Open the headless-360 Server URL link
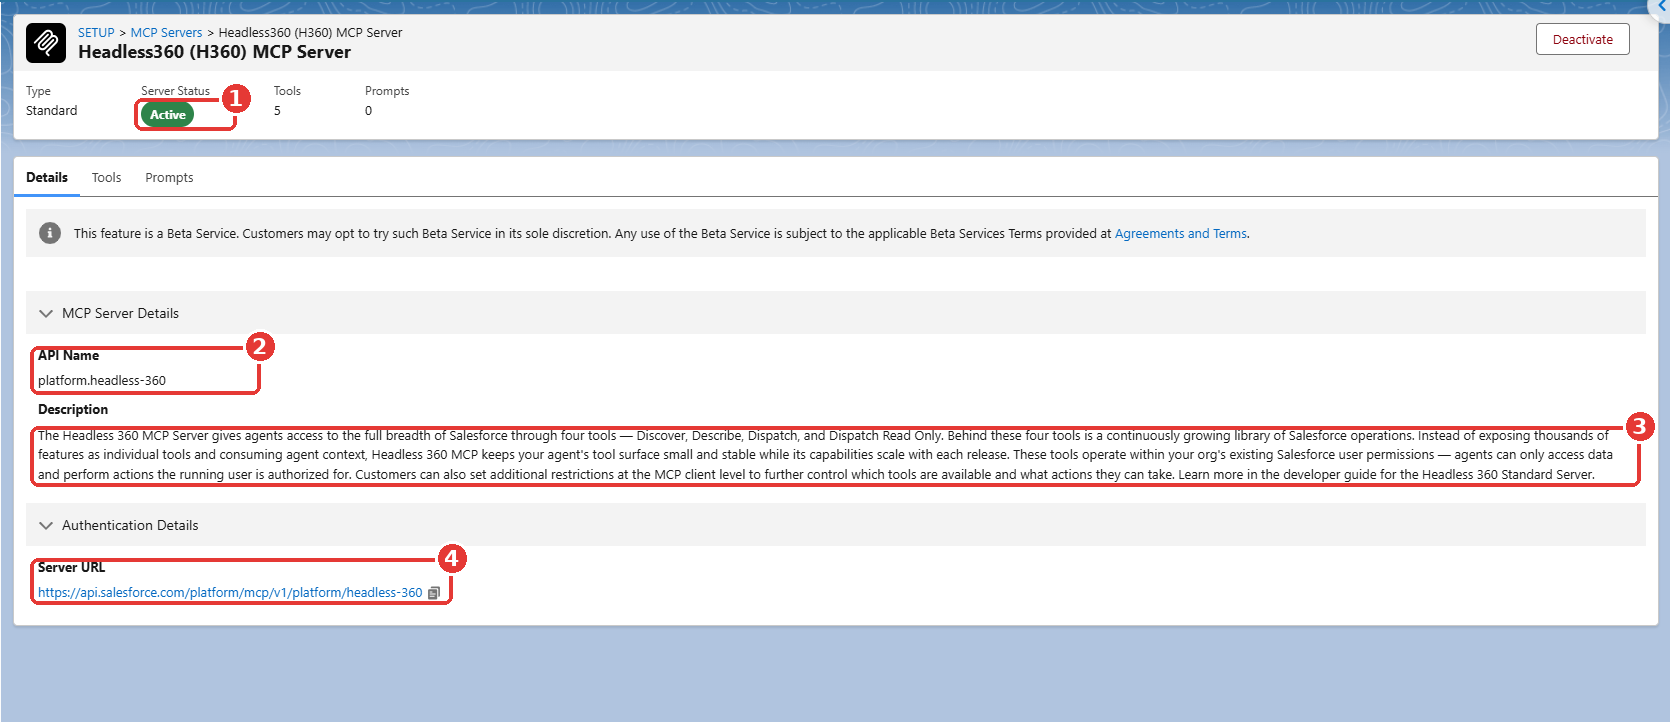Image resolution: width=1670 pixels, height=722 pixels. click(230, 593)
